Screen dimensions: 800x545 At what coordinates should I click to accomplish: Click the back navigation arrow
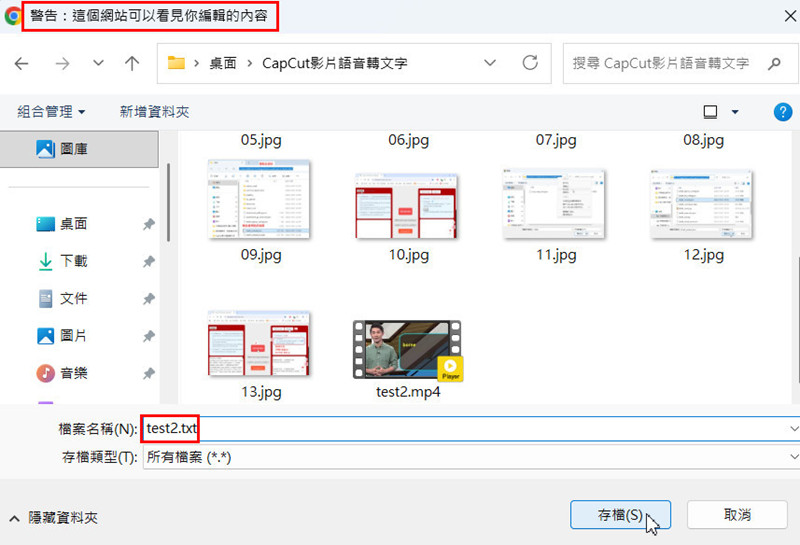pos(22,63)
